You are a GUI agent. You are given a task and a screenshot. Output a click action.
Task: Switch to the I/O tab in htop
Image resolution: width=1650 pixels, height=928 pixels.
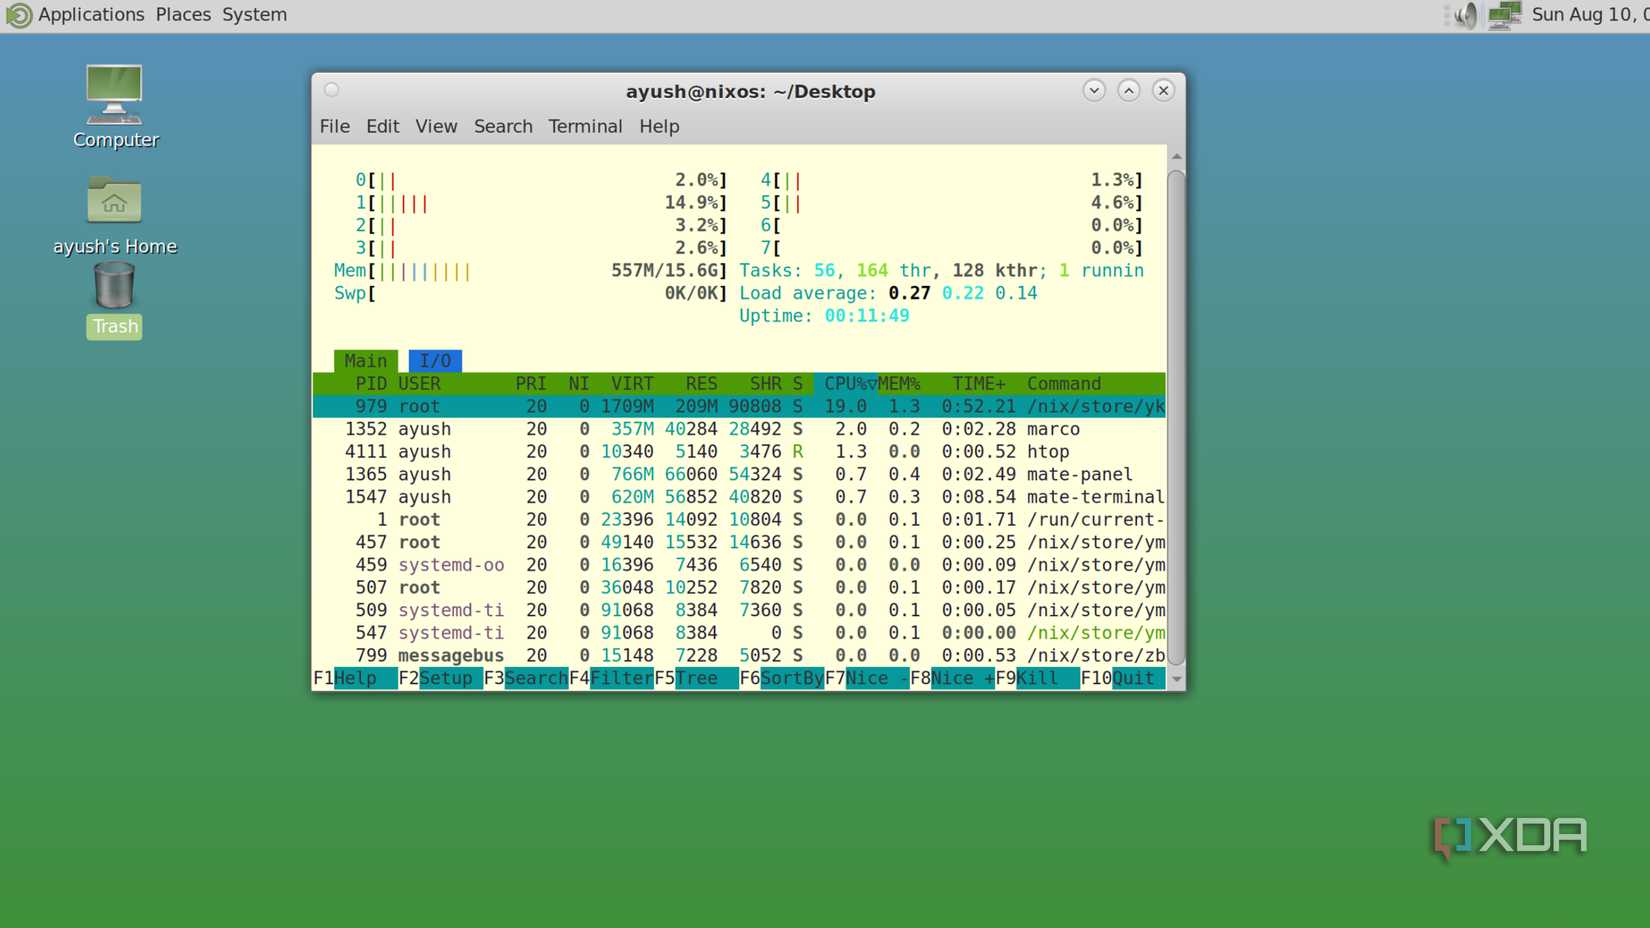tap(436, 360)
